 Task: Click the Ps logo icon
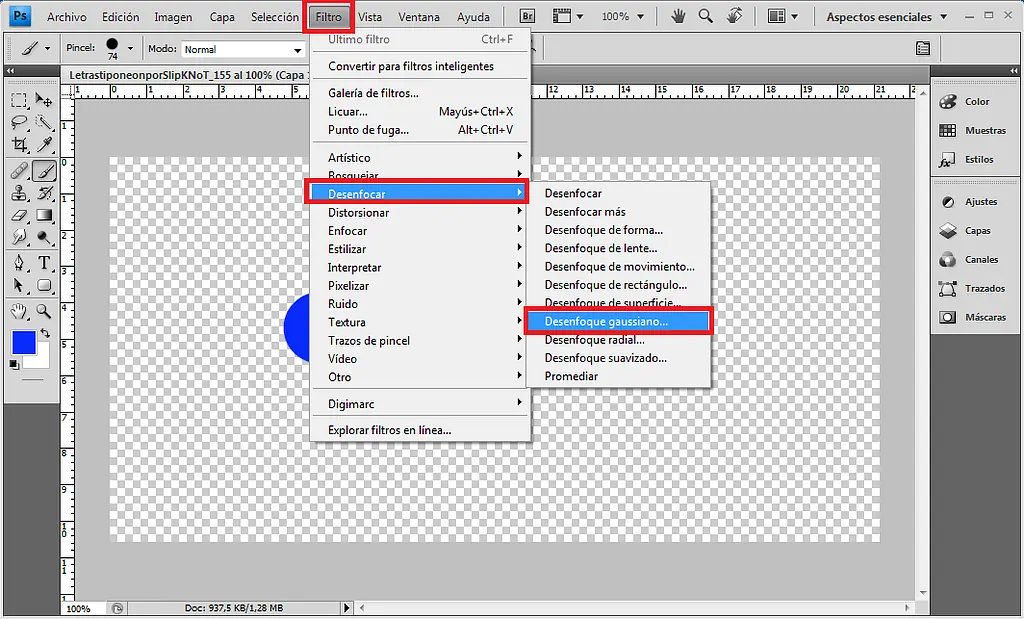pyautogui.click(x=20, y=16)
